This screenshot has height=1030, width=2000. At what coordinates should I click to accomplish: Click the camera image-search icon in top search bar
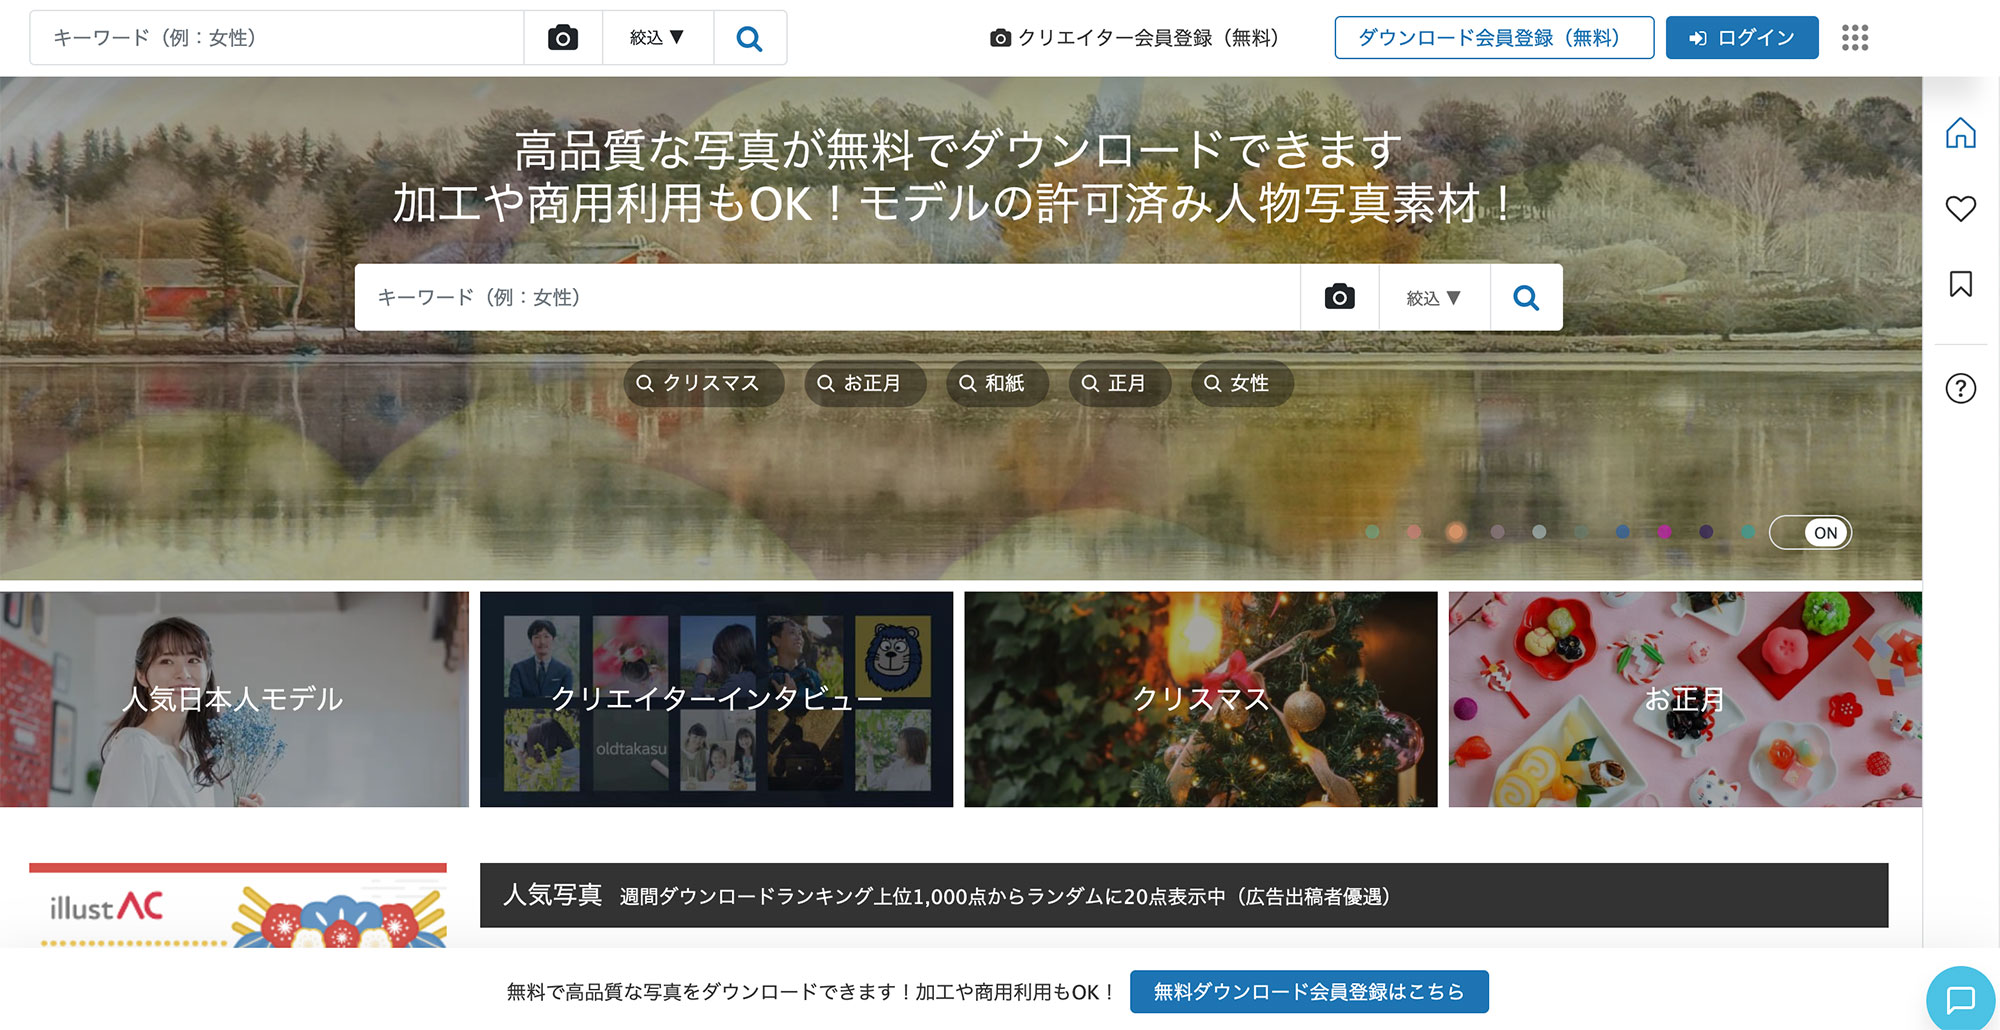(563, 38)
